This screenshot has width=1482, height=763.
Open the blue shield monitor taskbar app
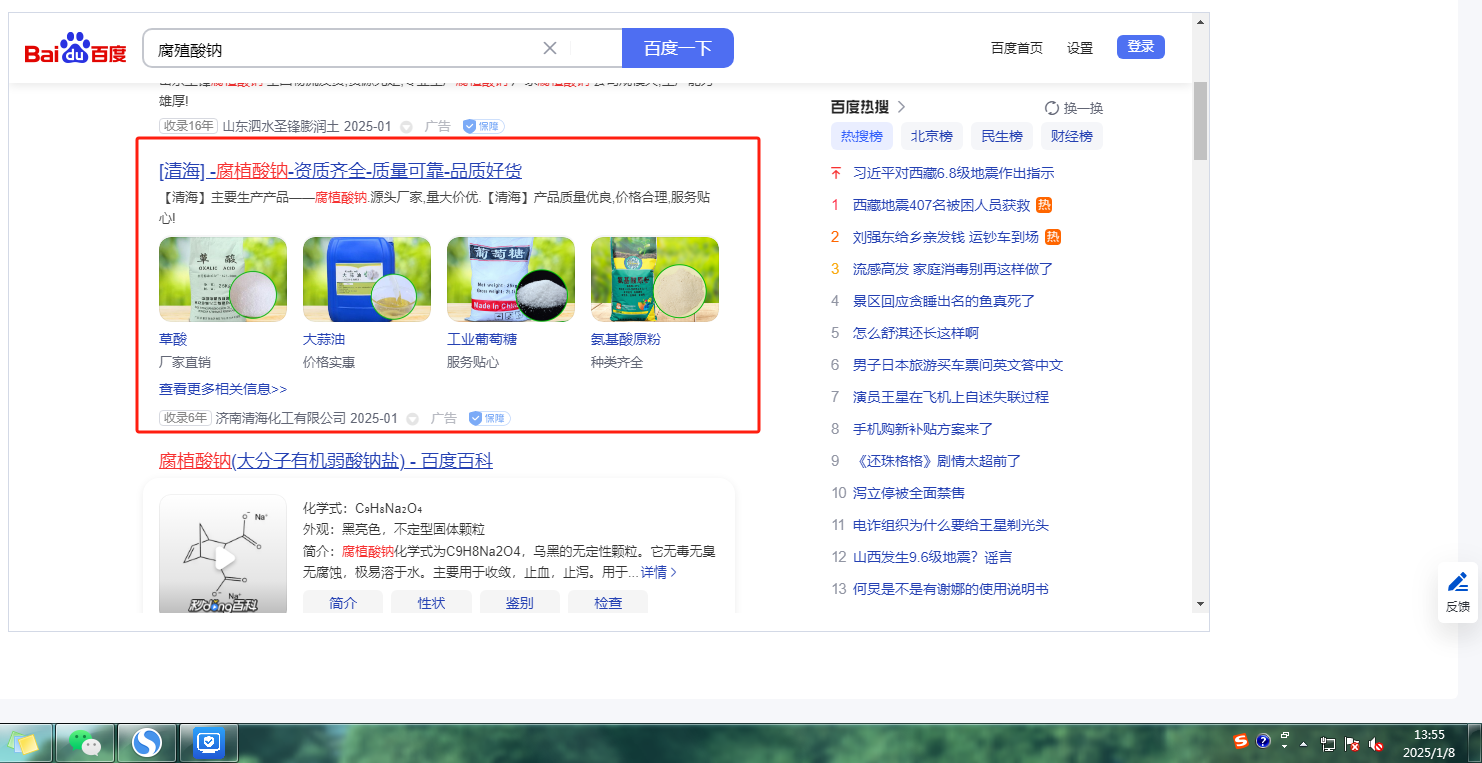point(209,743)
